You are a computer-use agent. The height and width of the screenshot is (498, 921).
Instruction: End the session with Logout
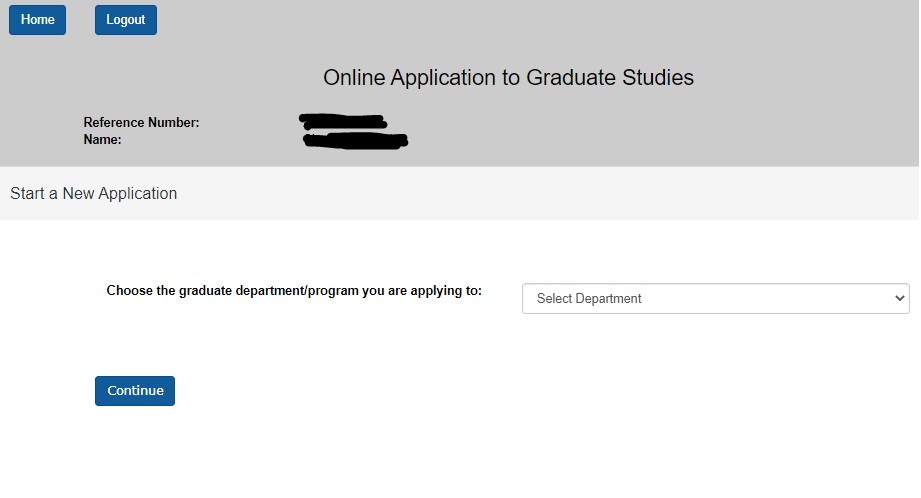click(x=126, y=20)
